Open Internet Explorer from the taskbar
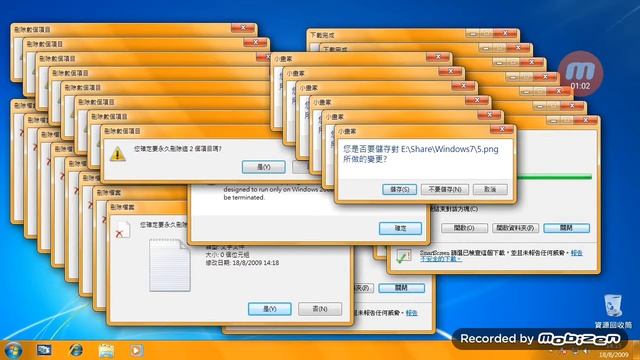The width and height of the screenshot is (640, 360). [x=76, y=350]
